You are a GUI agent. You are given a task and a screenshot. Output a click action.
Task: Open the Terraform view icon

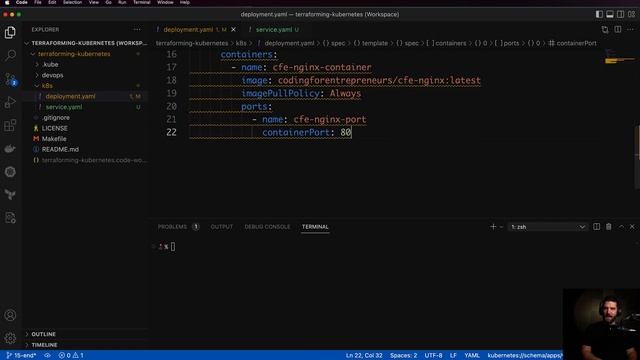click(10, 195)
